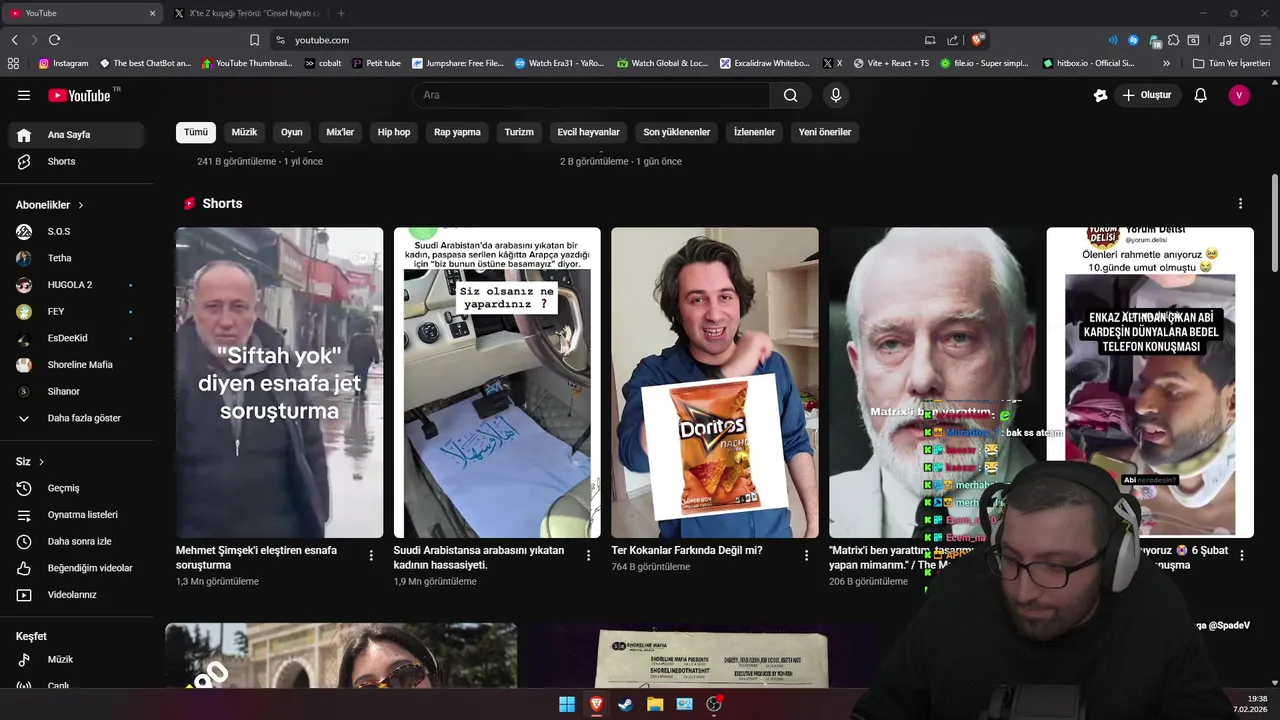This screenshot has width=1280, height=720.
Task: Open the Shoreline Mafia channel
Action: (76, 365)
